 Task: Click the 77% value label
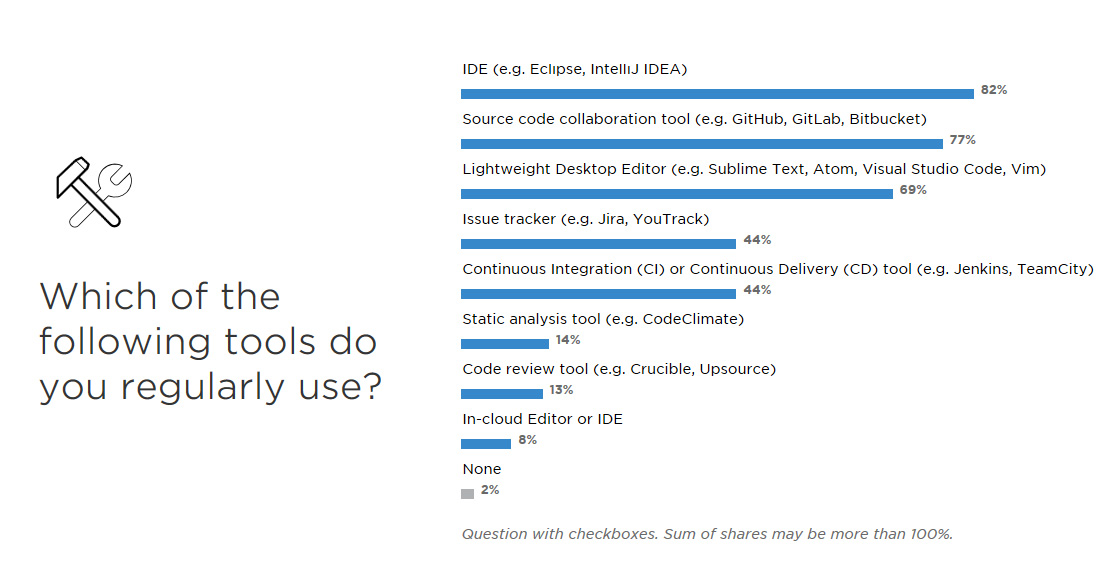click(962, 140)
